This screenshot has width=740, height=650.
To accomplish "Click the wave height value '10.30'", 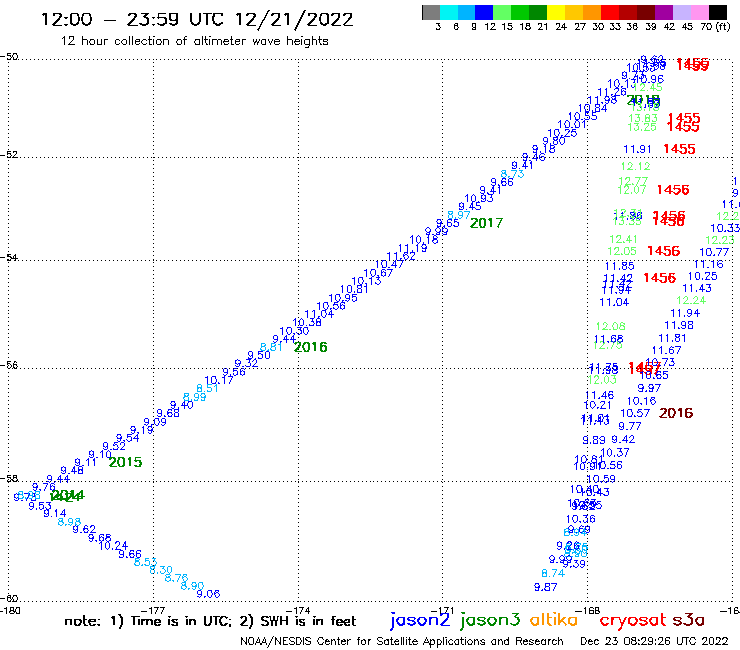I will pyautogui.click(x=294, y=331).
